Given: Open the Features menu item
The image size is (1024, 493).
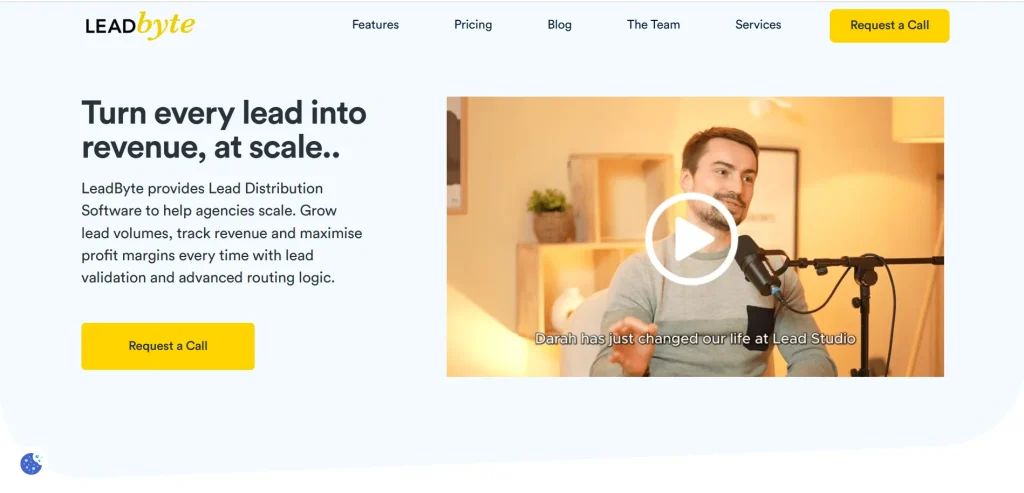Looking at the screenshot, I should [375, 25].
